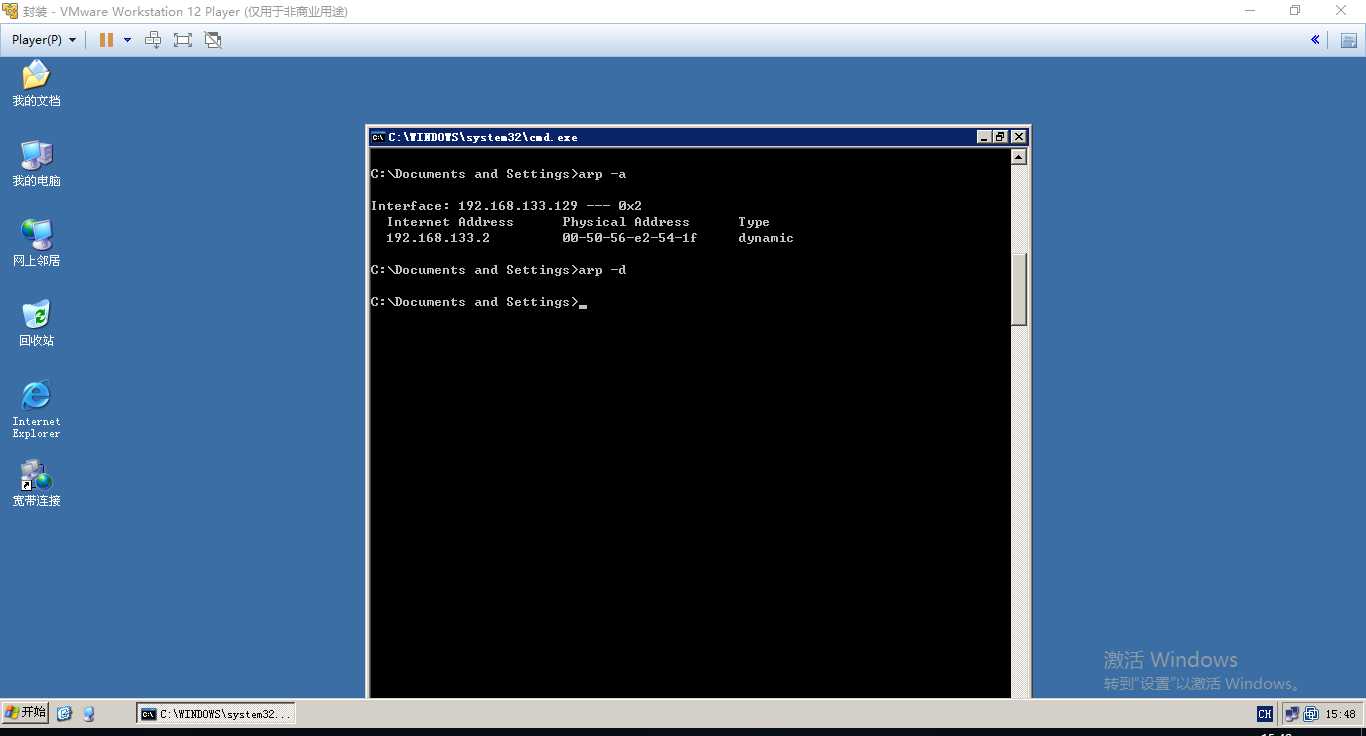Open the VMware devices panel icon
Viewport: 1366px width, 736px height.
pyautogui.click(x=1348, y=40)
